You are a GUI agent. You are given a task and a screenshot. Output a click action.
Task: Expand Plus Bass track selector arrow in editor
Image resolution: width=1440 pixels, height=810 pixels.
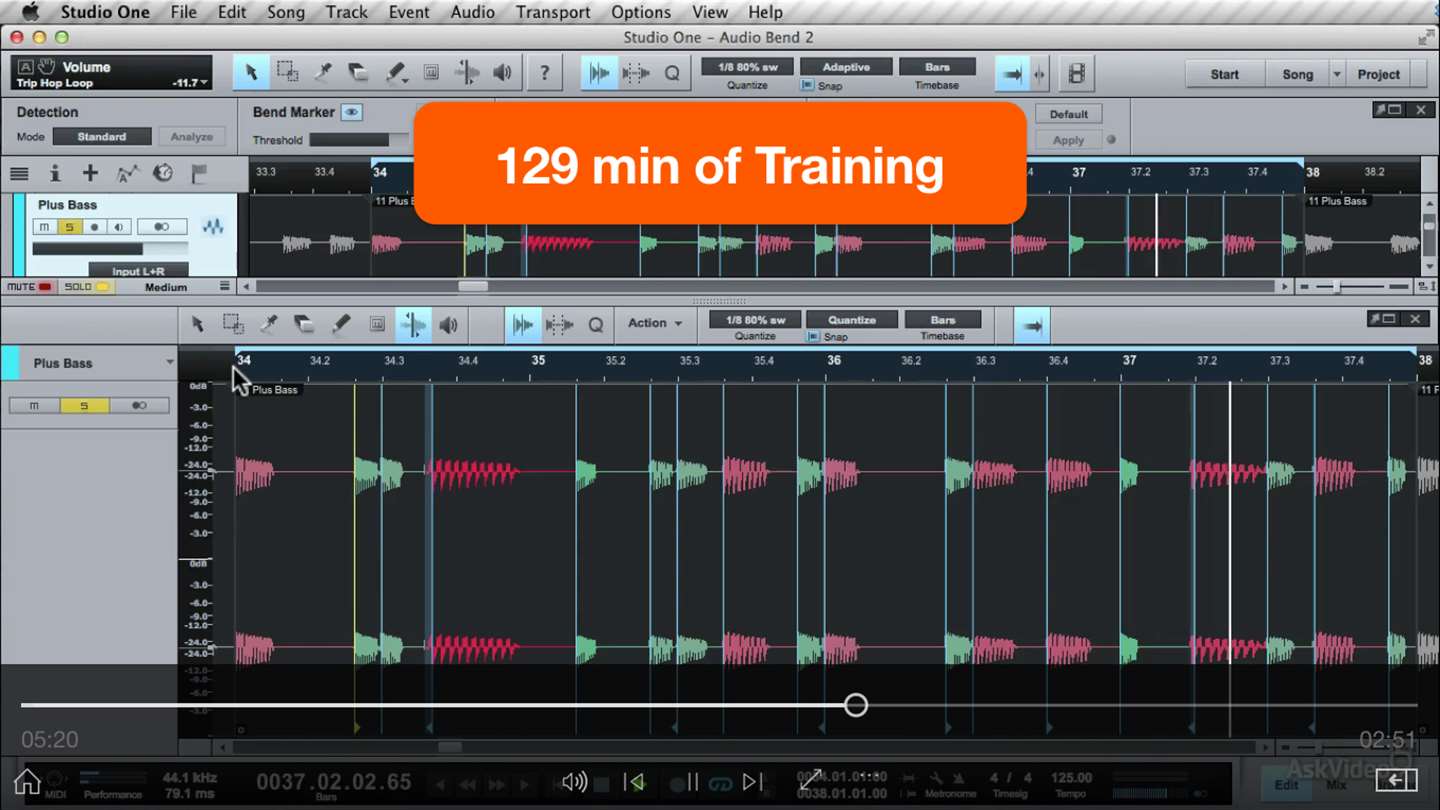pos(169,363)
